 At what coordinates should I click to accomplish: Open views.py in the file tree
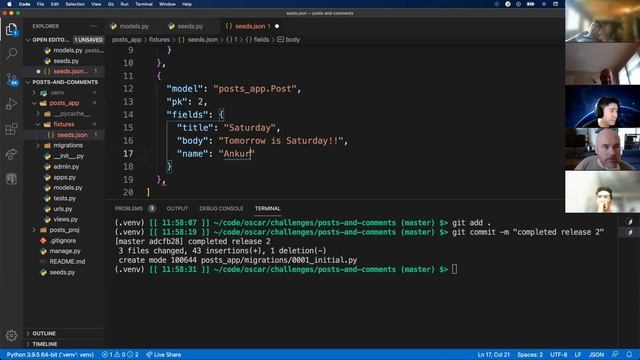click(64, 219)
